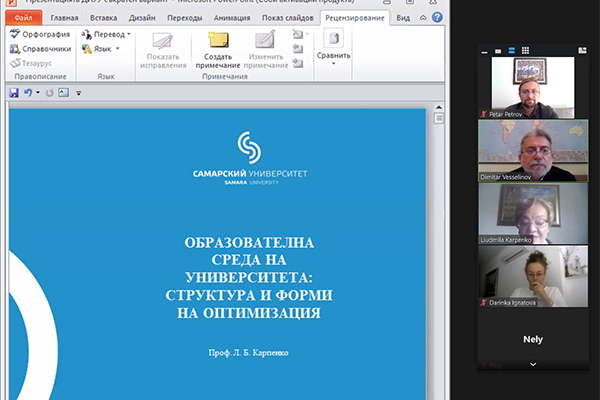Switch to the Вид tab
600x400 pixels.
point(403,18)
